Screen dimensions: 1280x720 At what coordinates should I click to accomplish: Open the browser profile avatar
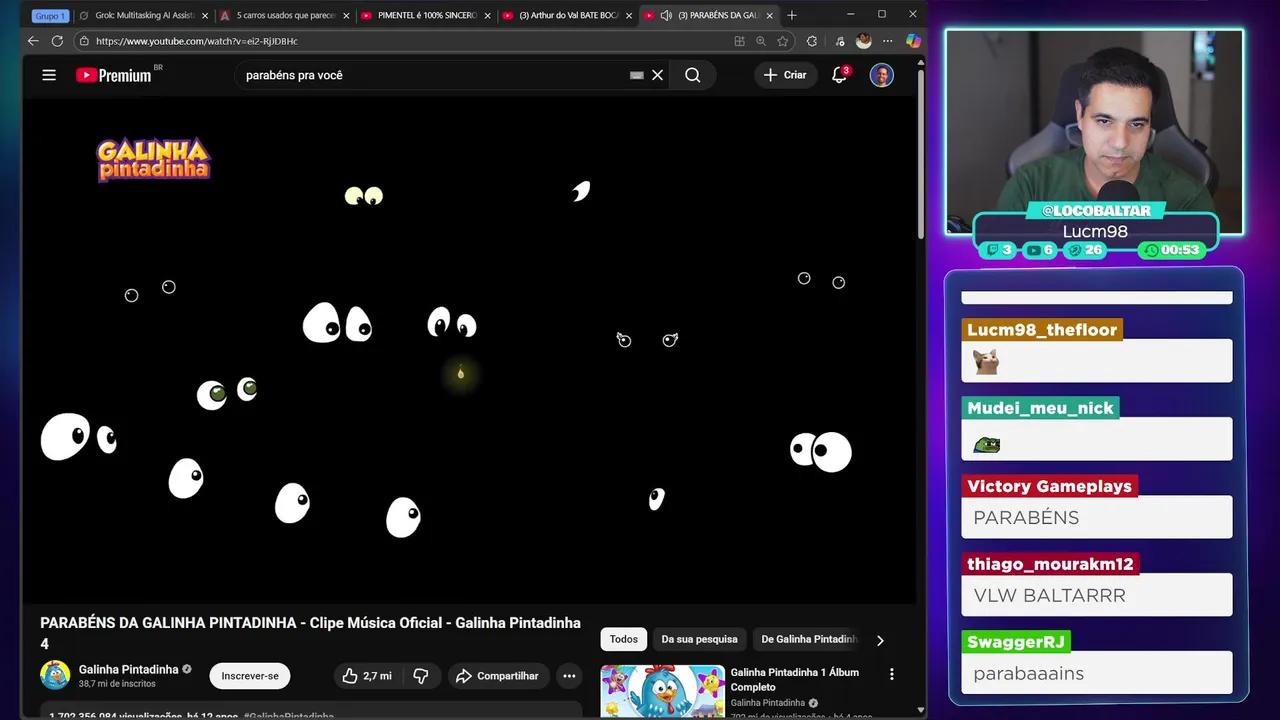(863, 41)
